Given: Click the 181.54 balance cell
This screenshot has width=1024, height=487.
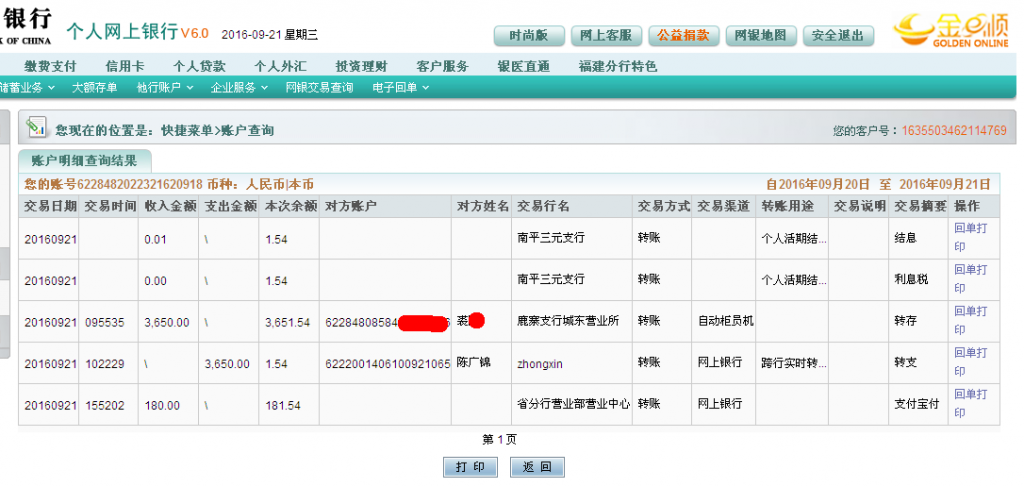Looking at the screenshot, I should click(283, 405).
